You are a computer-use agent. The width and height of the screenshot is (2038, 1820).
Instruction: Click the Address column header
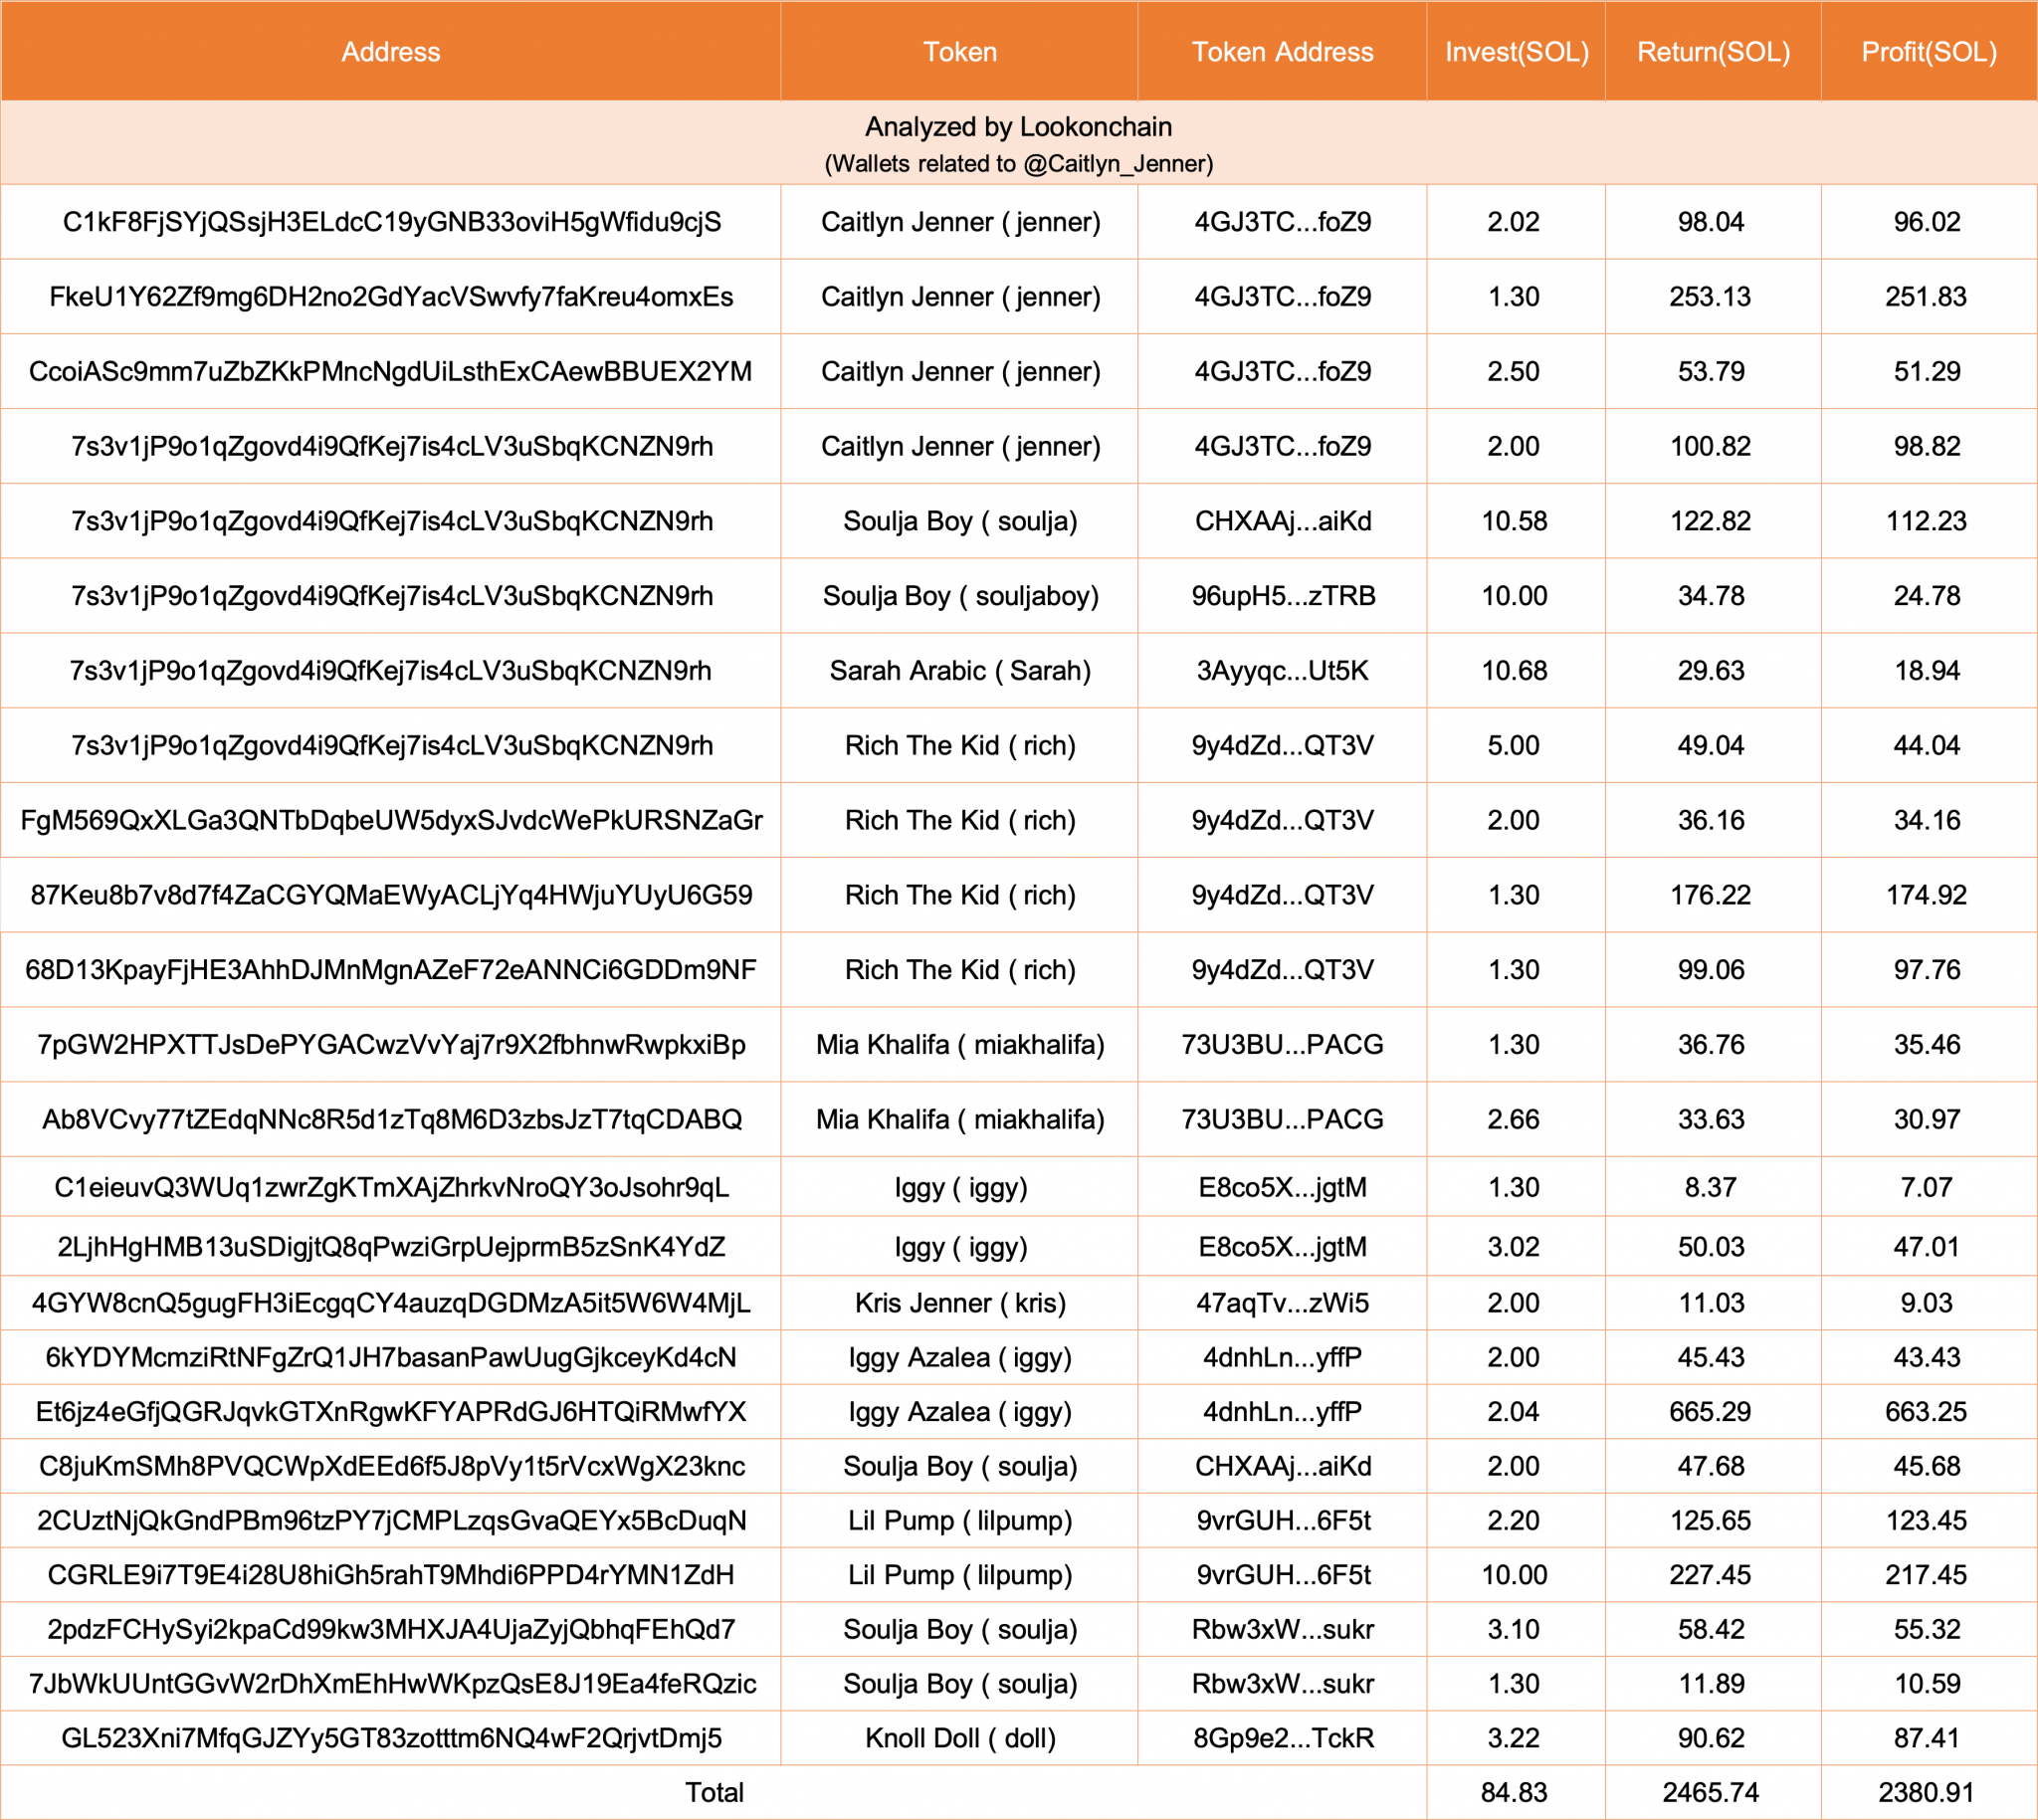[390, 52]
